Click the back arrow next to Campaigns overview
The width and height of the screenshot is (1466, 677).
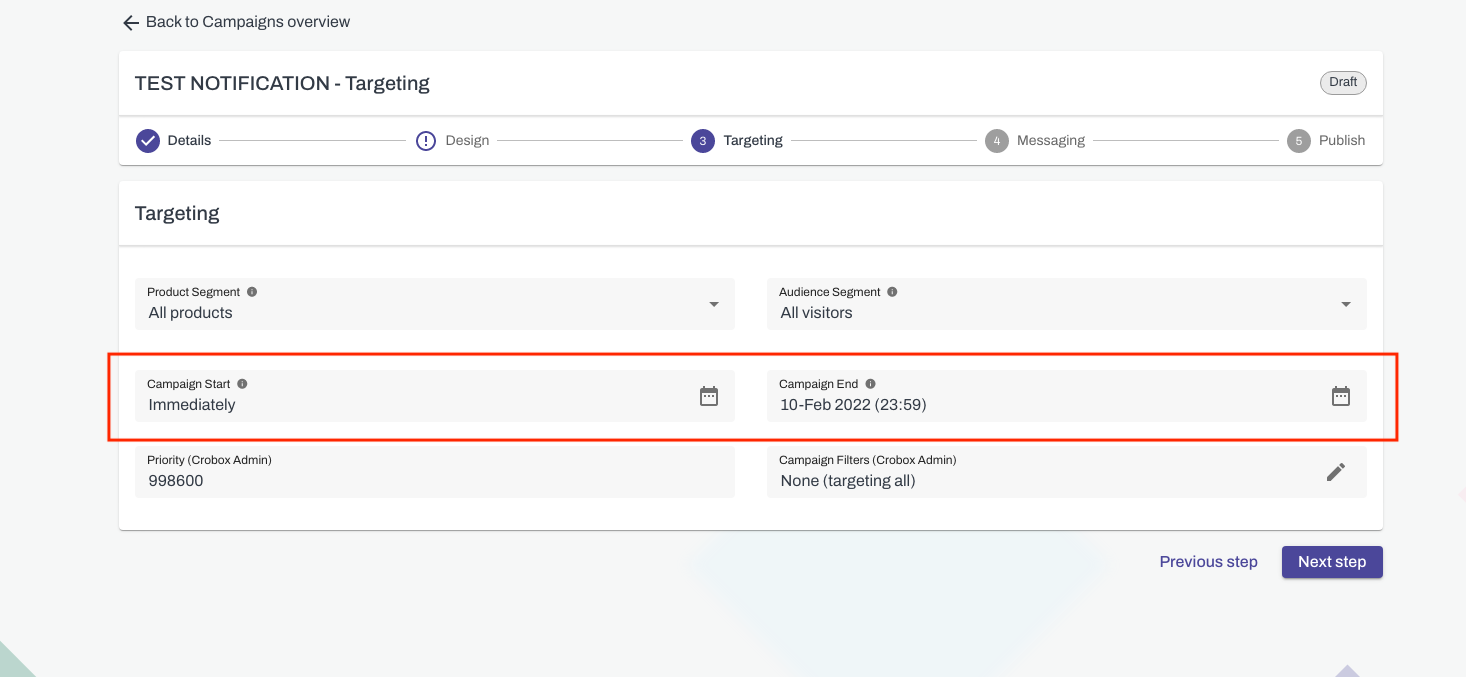coord(130,21)
